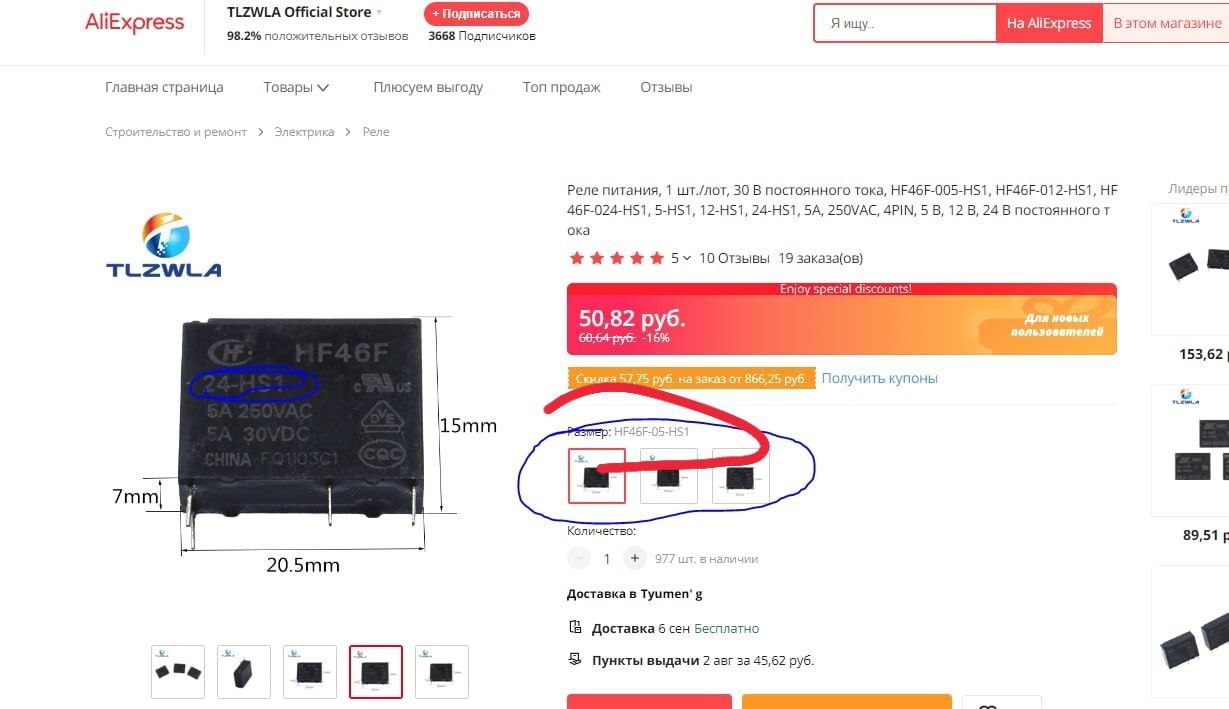Select the third size variant thumbnail
The width and height of the screenshot is (1229, 709).
(x=741, y=475)
